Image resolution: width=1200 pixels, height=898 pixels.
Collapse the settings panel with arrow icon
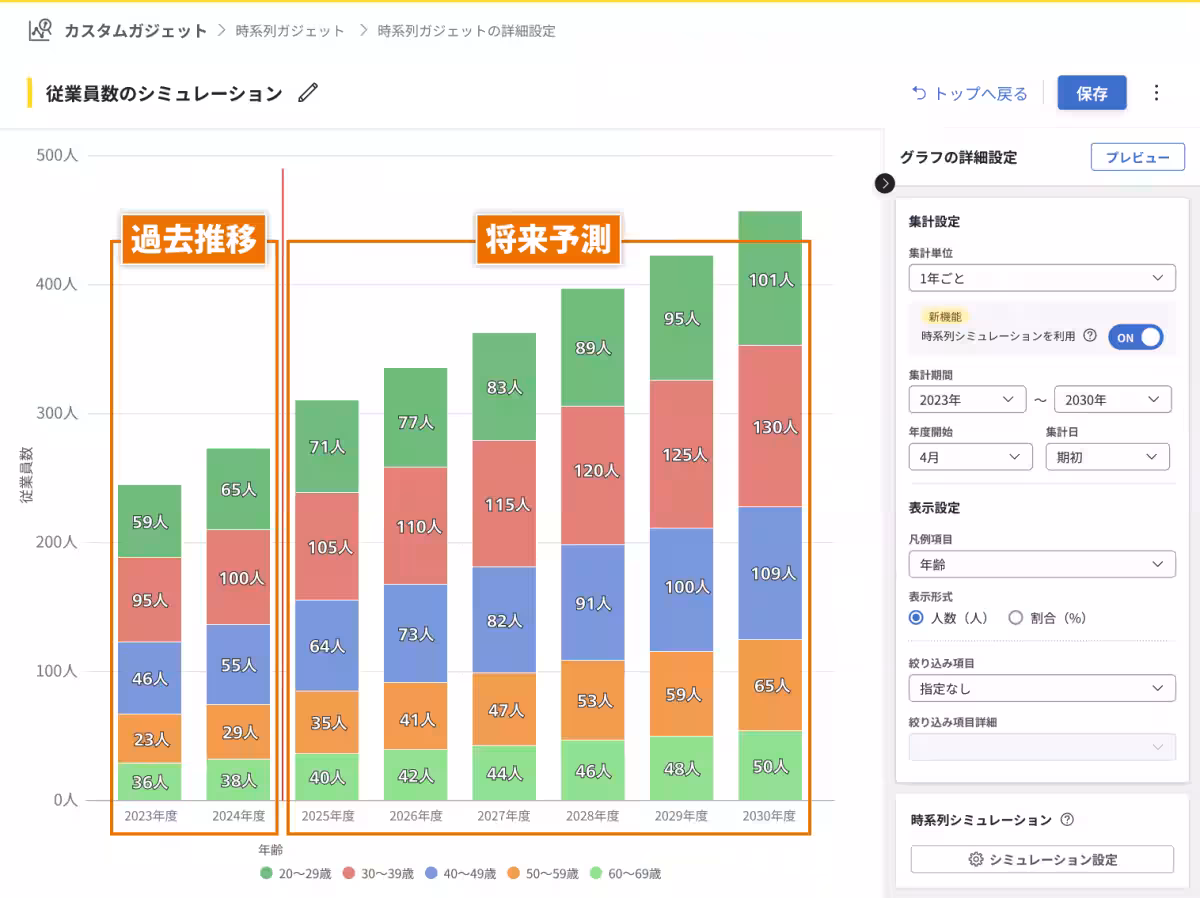click(885, 183)
